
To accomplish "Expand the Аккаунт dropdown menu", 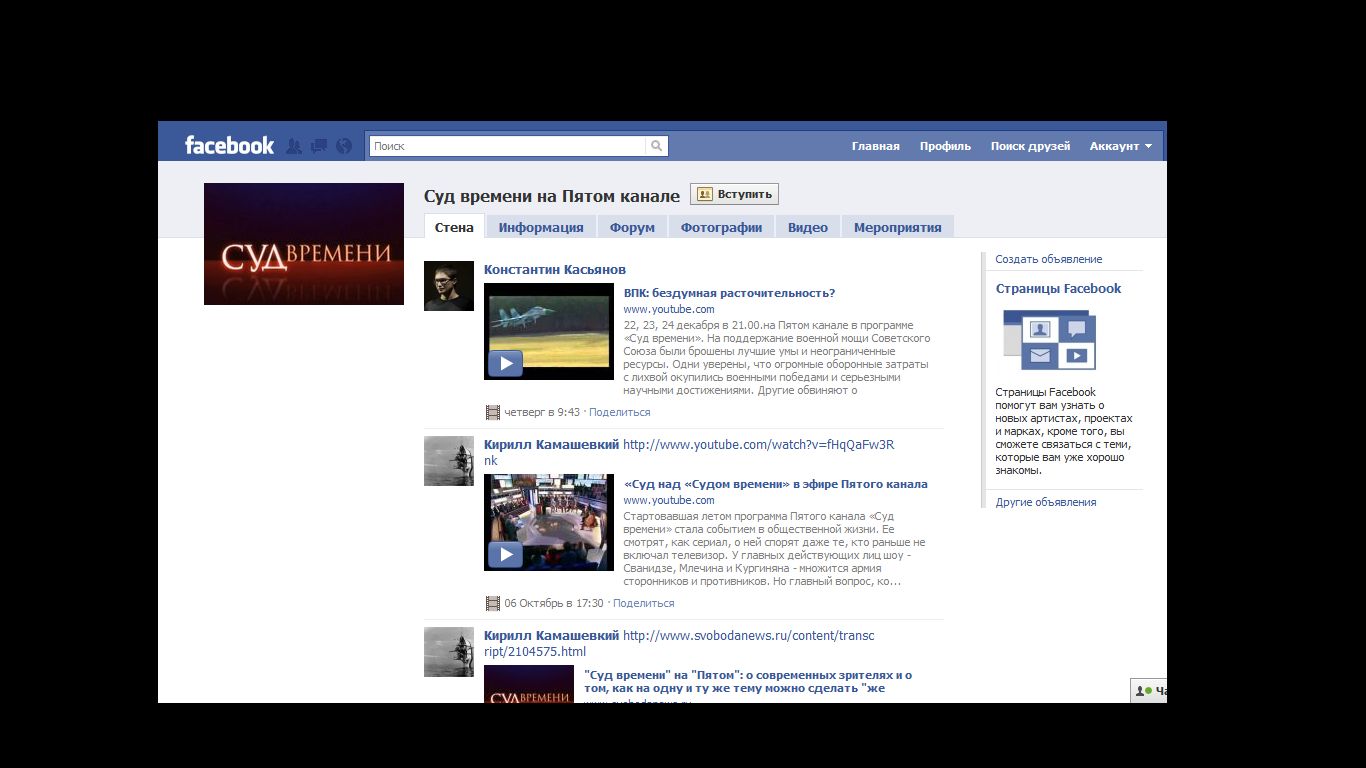I will point(1120,146).
